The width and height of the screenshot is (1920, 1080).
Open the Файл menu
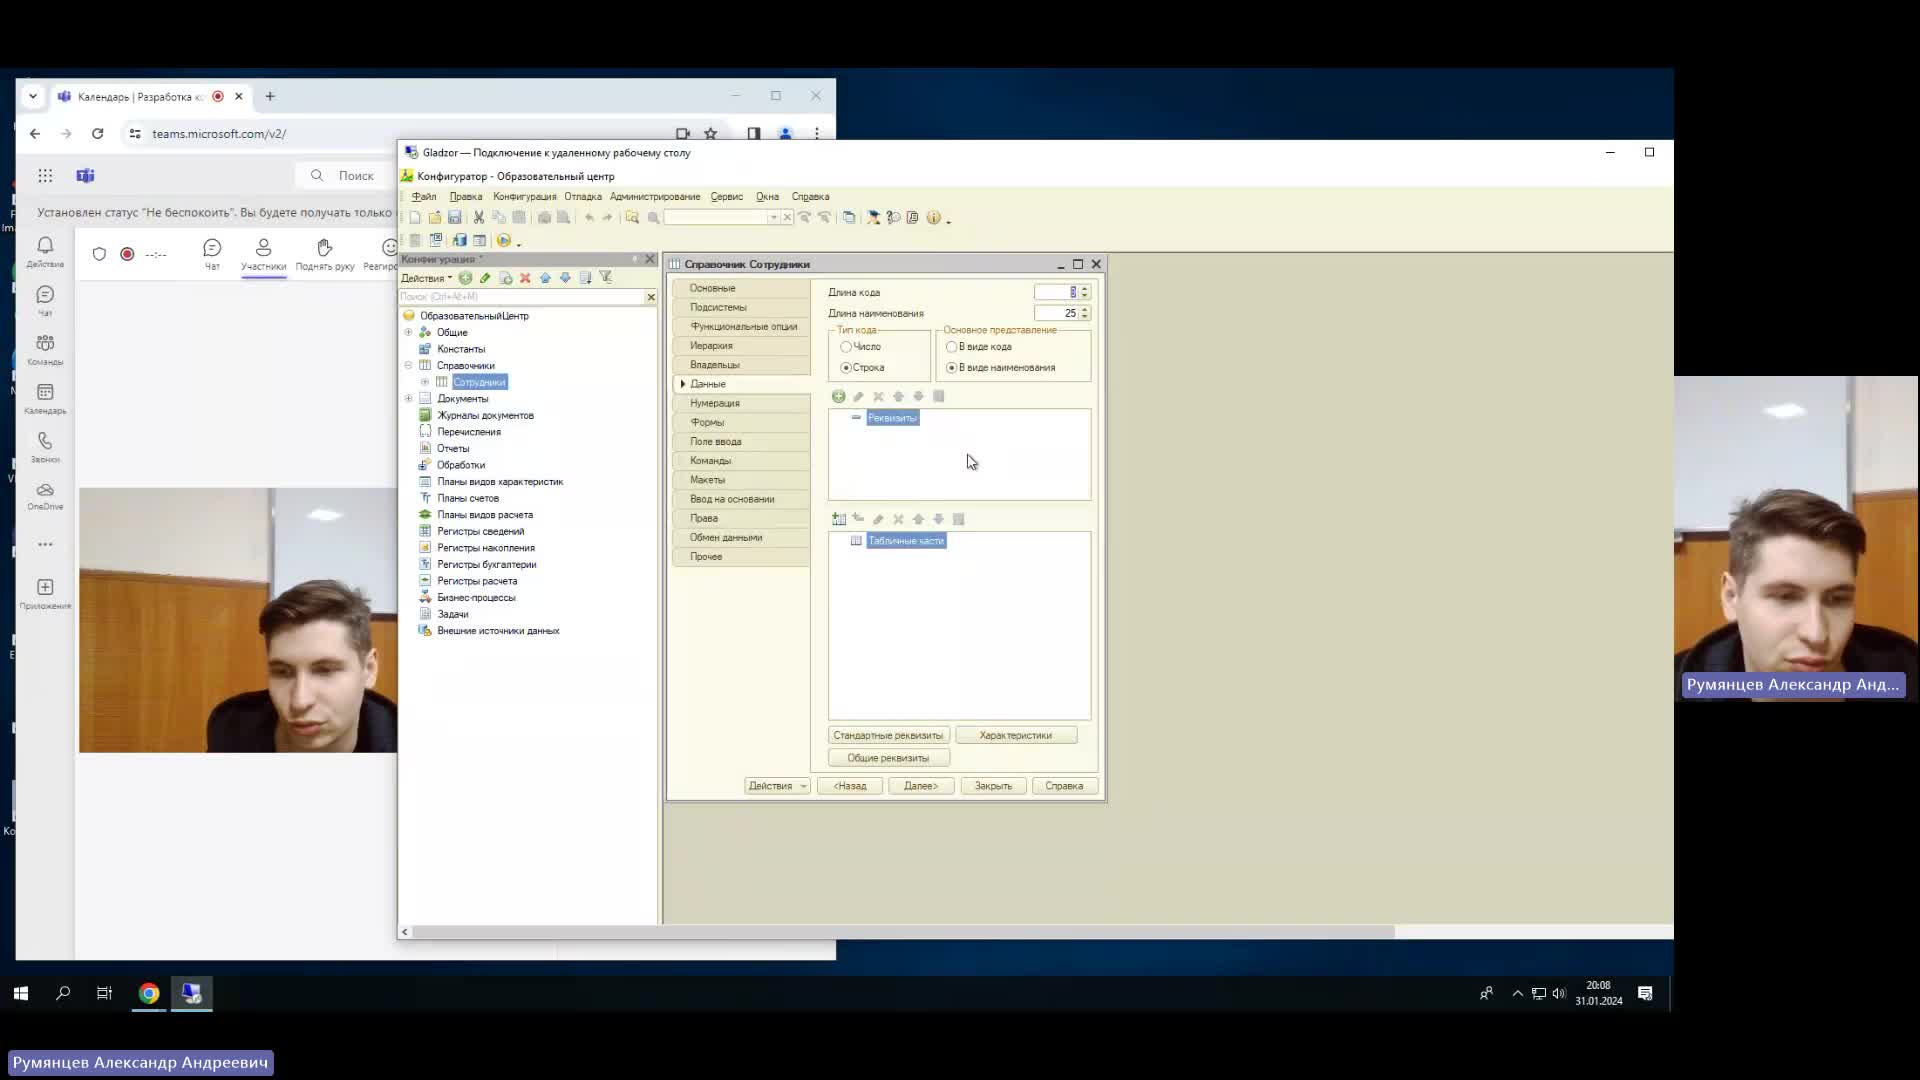pos(424,197)
